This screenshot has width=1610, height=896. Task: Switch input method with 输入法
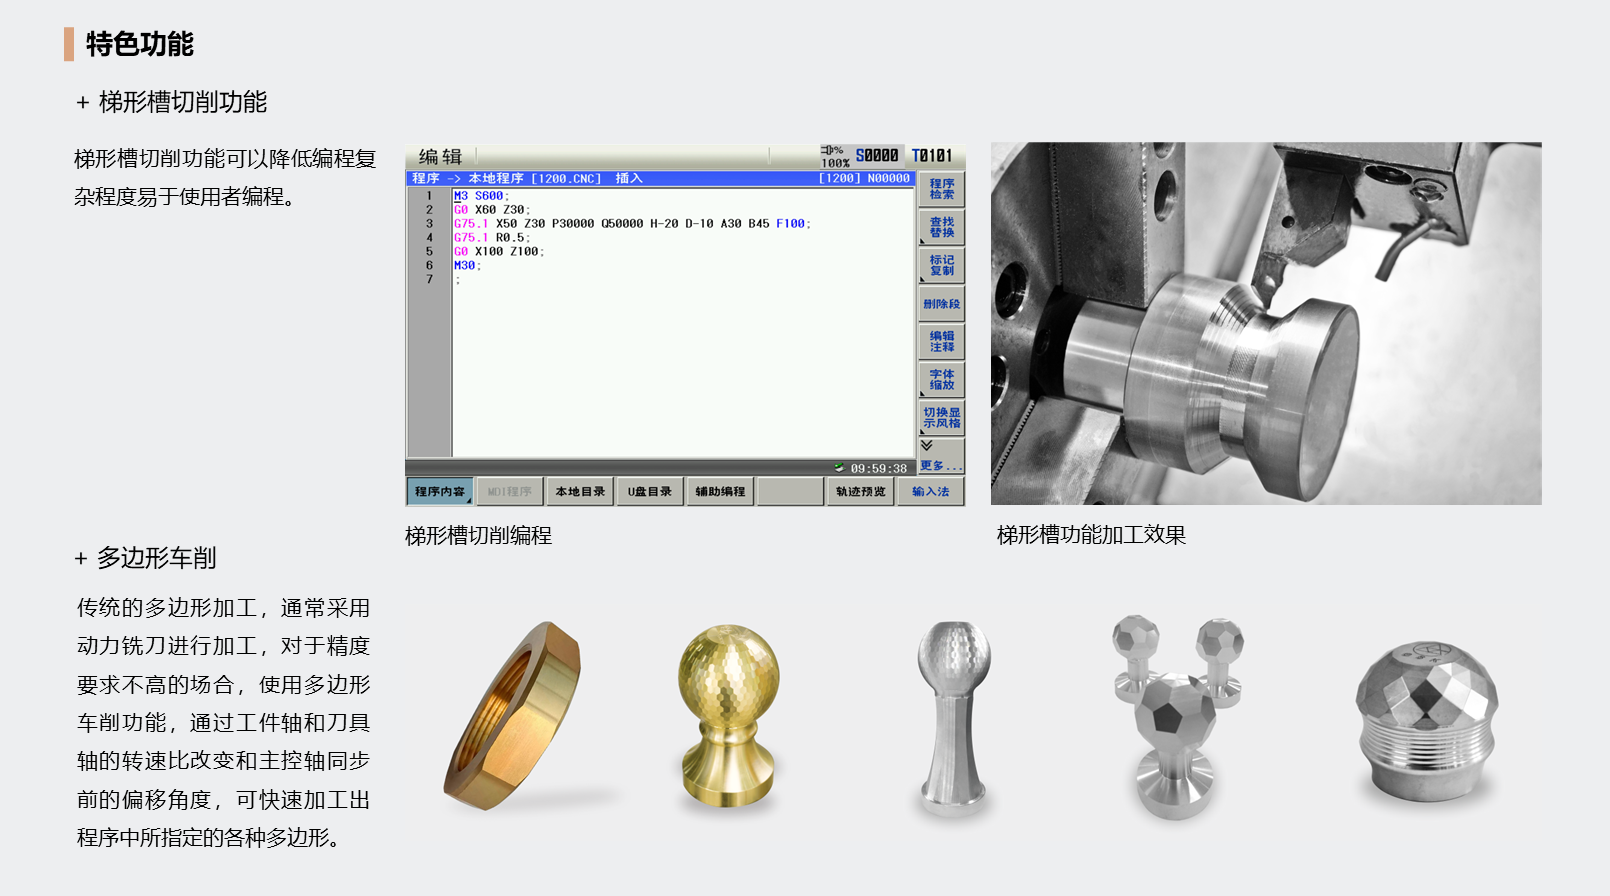[930, 492]
